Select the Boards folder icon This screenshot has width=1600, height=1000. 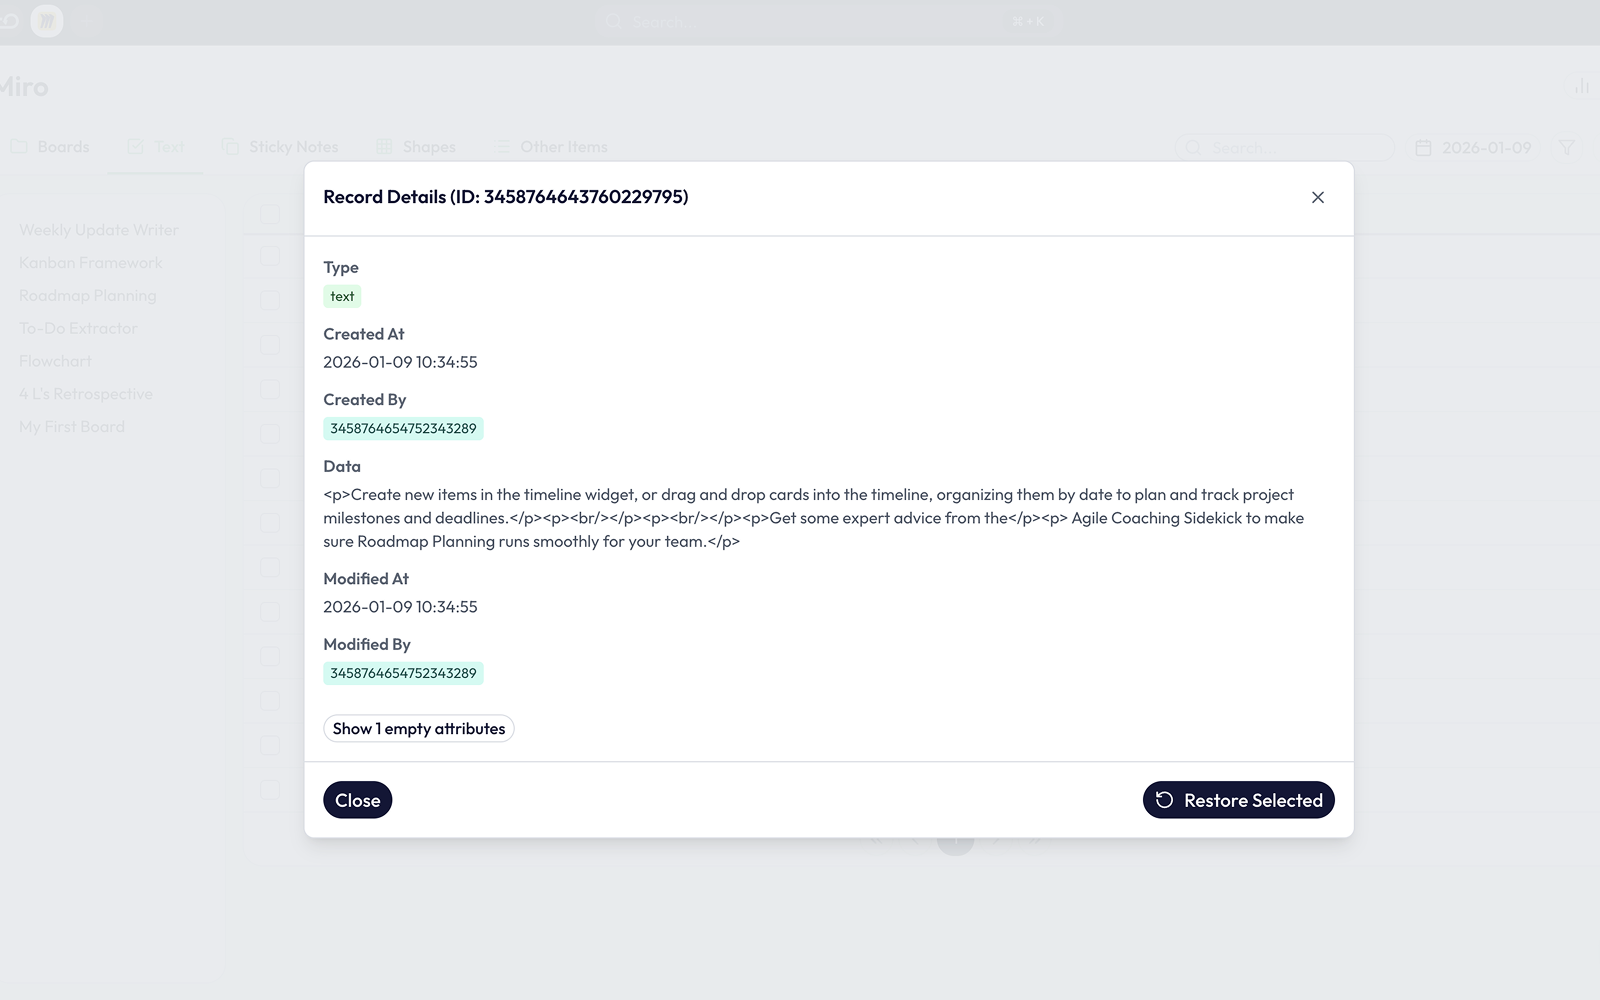pyautogui.click(x=20, y=145)
